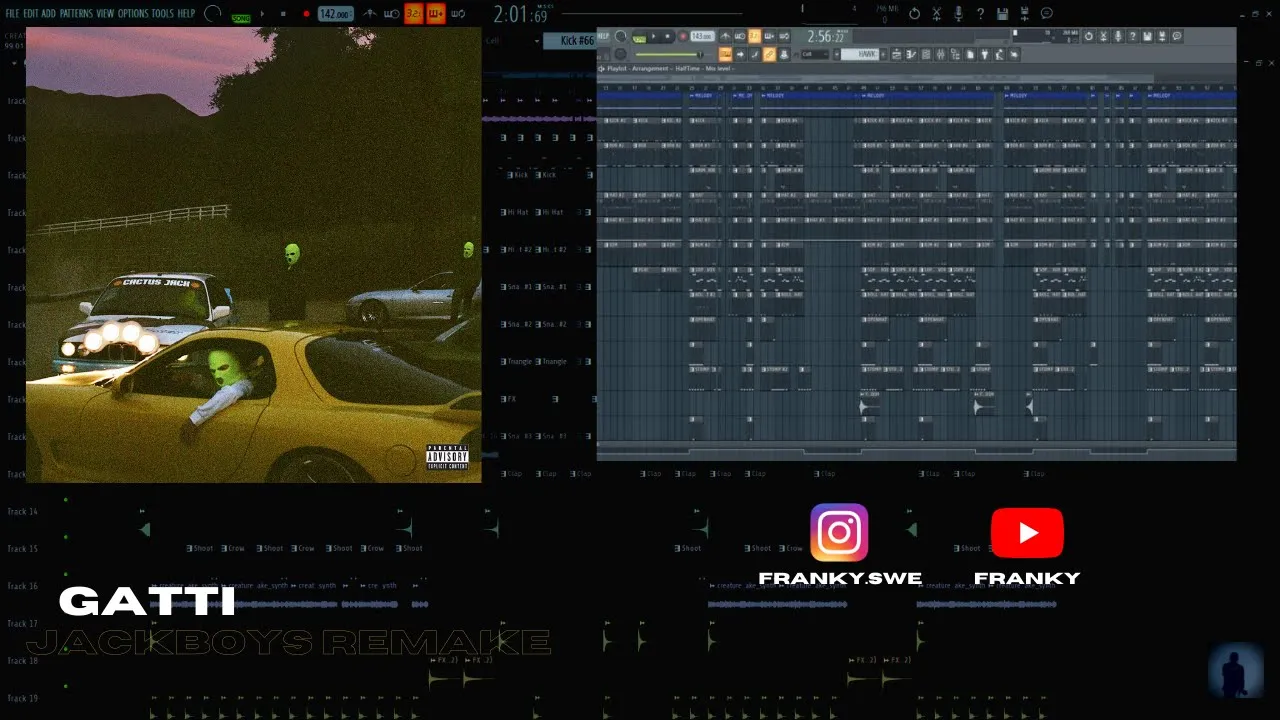Screen dimensions: 1280x720
Task: Select the Track 14 label in playlist
Action: pos(22,511)
